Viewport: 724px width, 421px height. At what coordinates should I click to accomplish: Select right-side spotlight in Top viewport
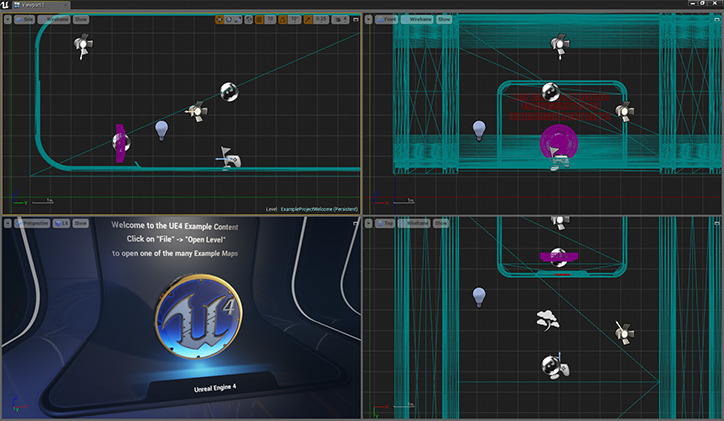[x=624, y=331]
